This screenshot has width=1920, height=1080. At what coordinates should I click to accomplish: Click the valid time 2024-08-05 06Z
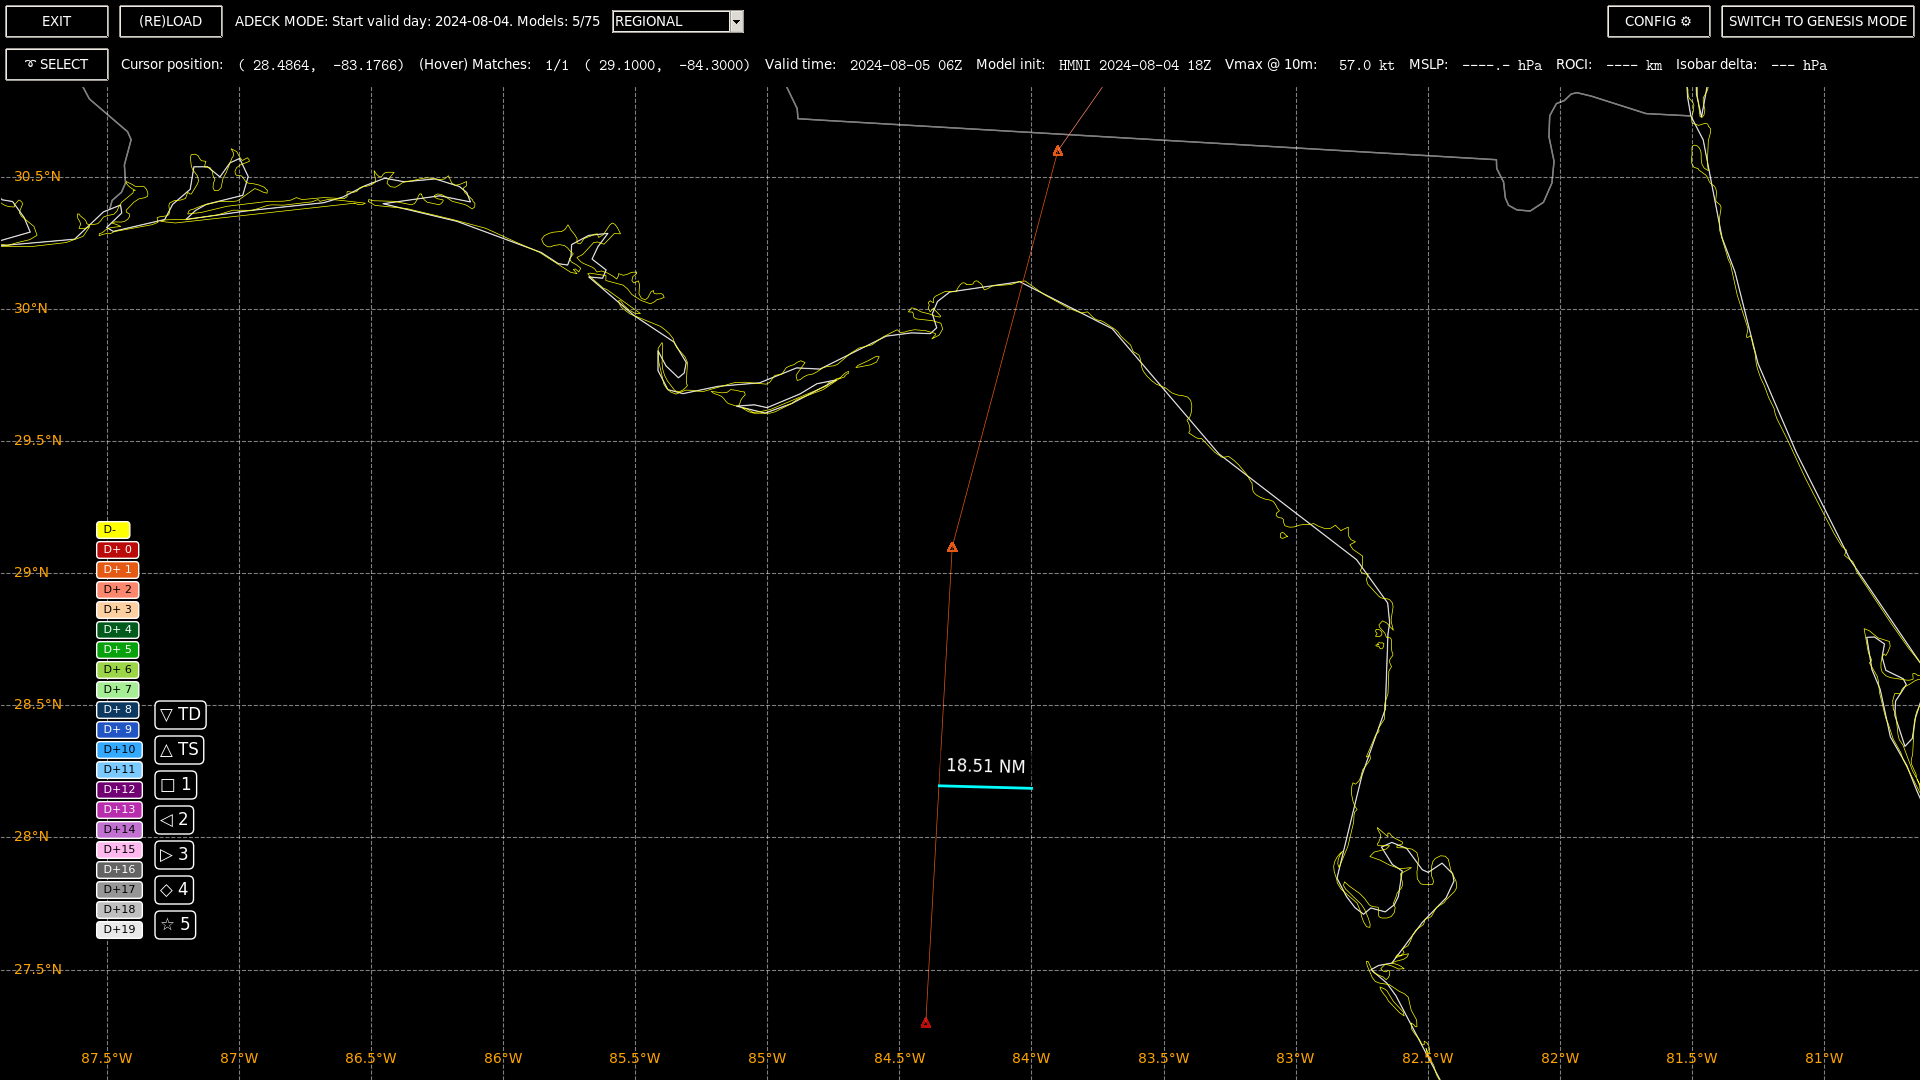click(906, 65)
